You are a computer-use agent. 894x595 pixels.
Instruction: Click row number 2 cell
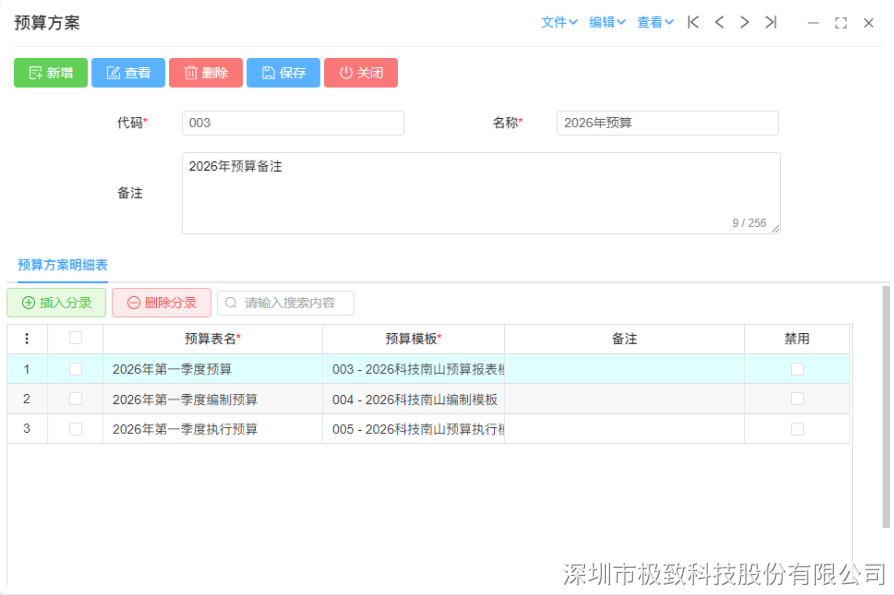tap(27, 399)
